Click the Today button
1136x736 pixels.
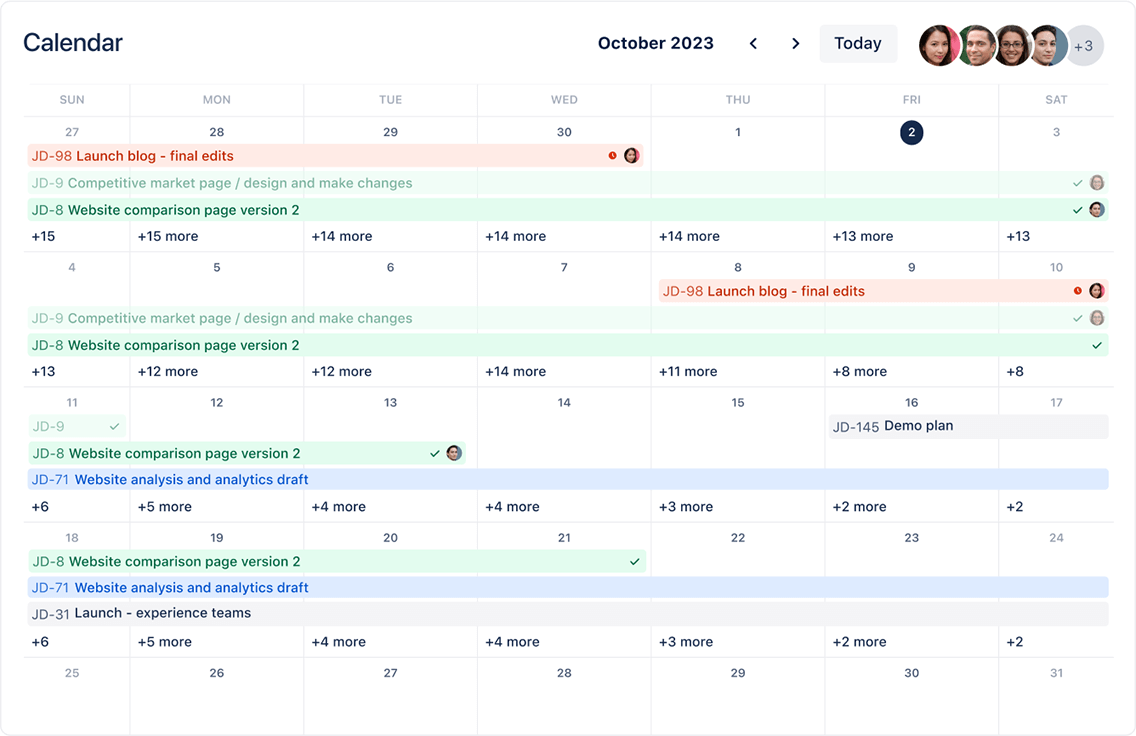coord(858,43)
